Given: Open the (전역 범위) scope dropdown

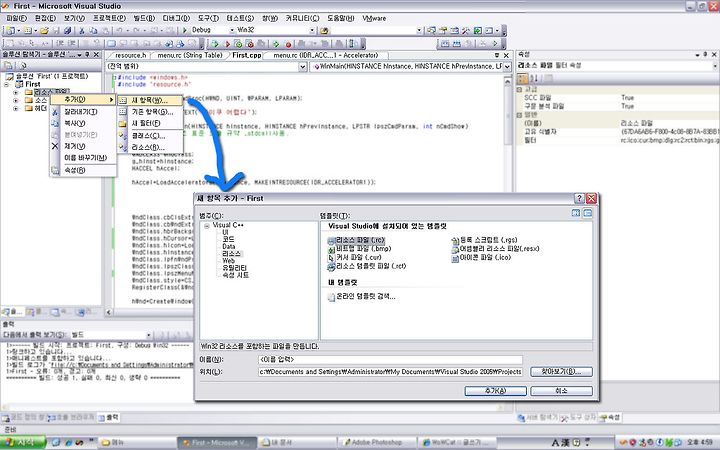Looking at the screenshot, I should coord(302,67).
